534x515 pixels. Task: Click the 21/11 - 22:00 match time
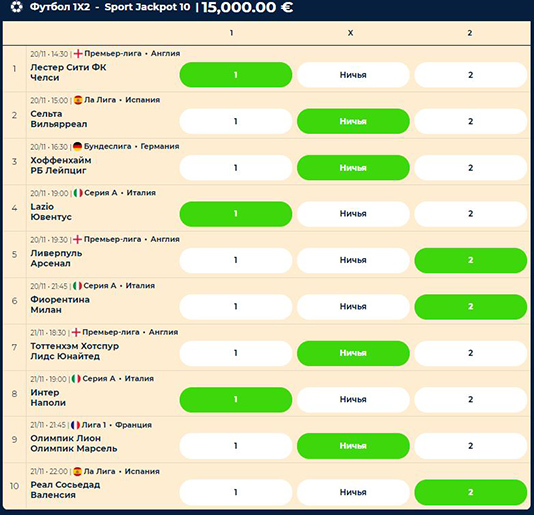coord(49,472)
